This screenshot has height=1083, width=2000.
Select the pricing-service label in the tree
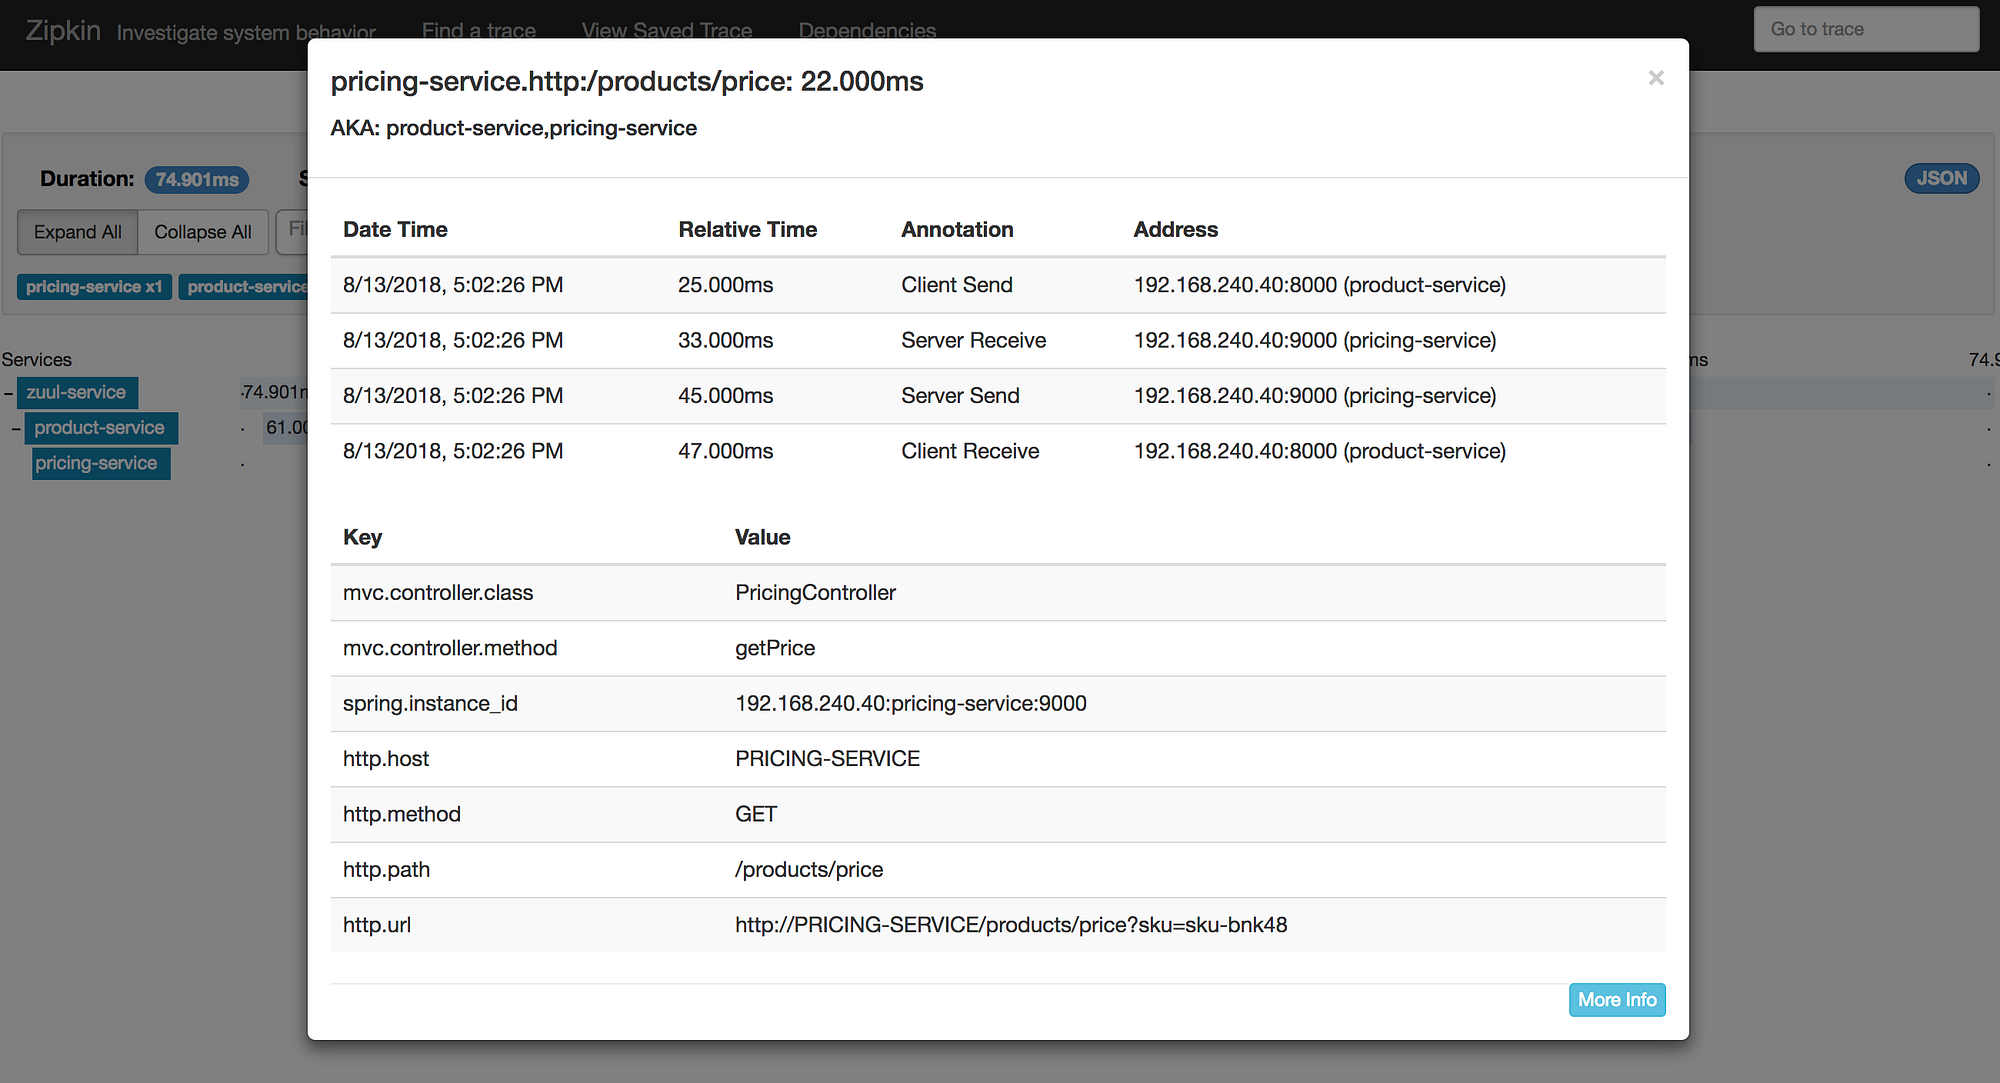click(100, 463)
